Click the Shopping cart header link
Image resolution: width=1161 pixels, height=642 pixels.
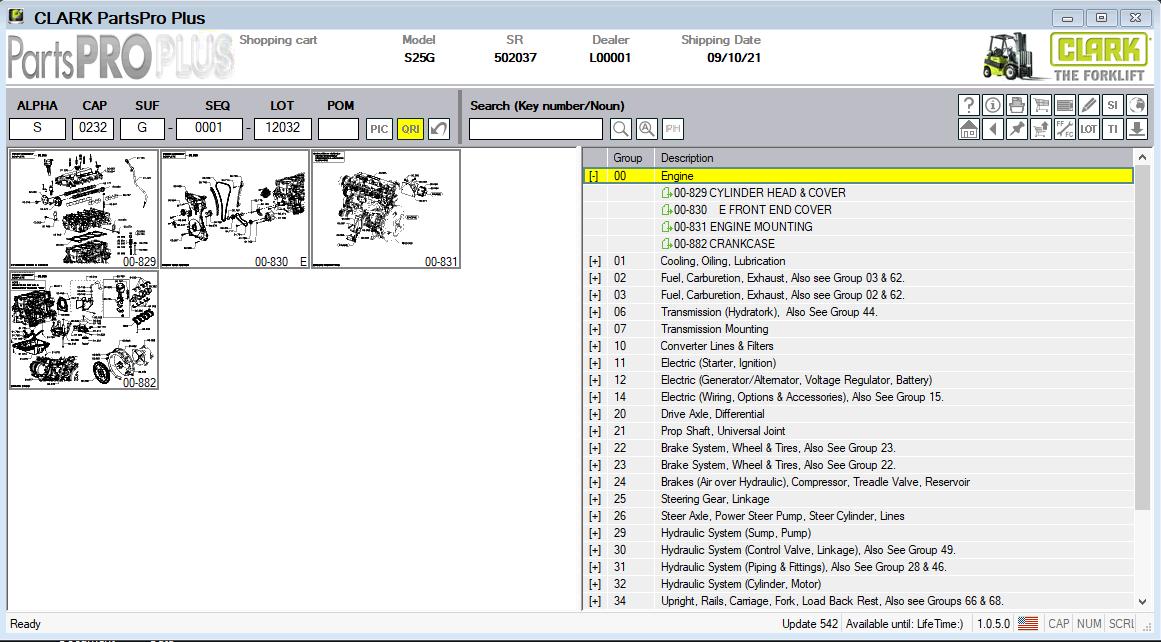click(278, 40)
